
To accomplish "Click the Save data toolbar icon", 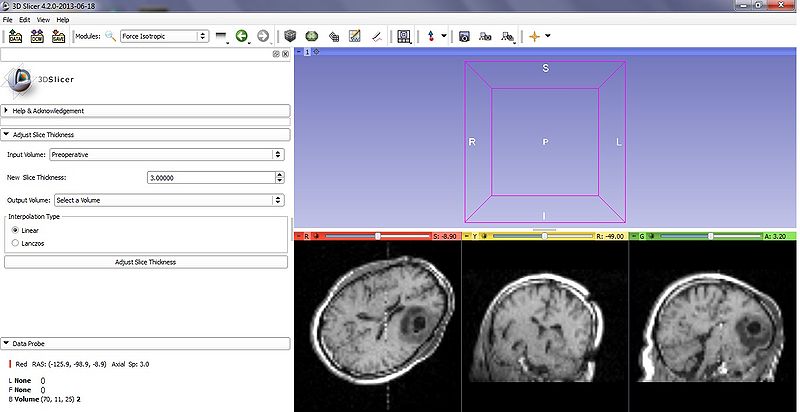I will point(59,37).
